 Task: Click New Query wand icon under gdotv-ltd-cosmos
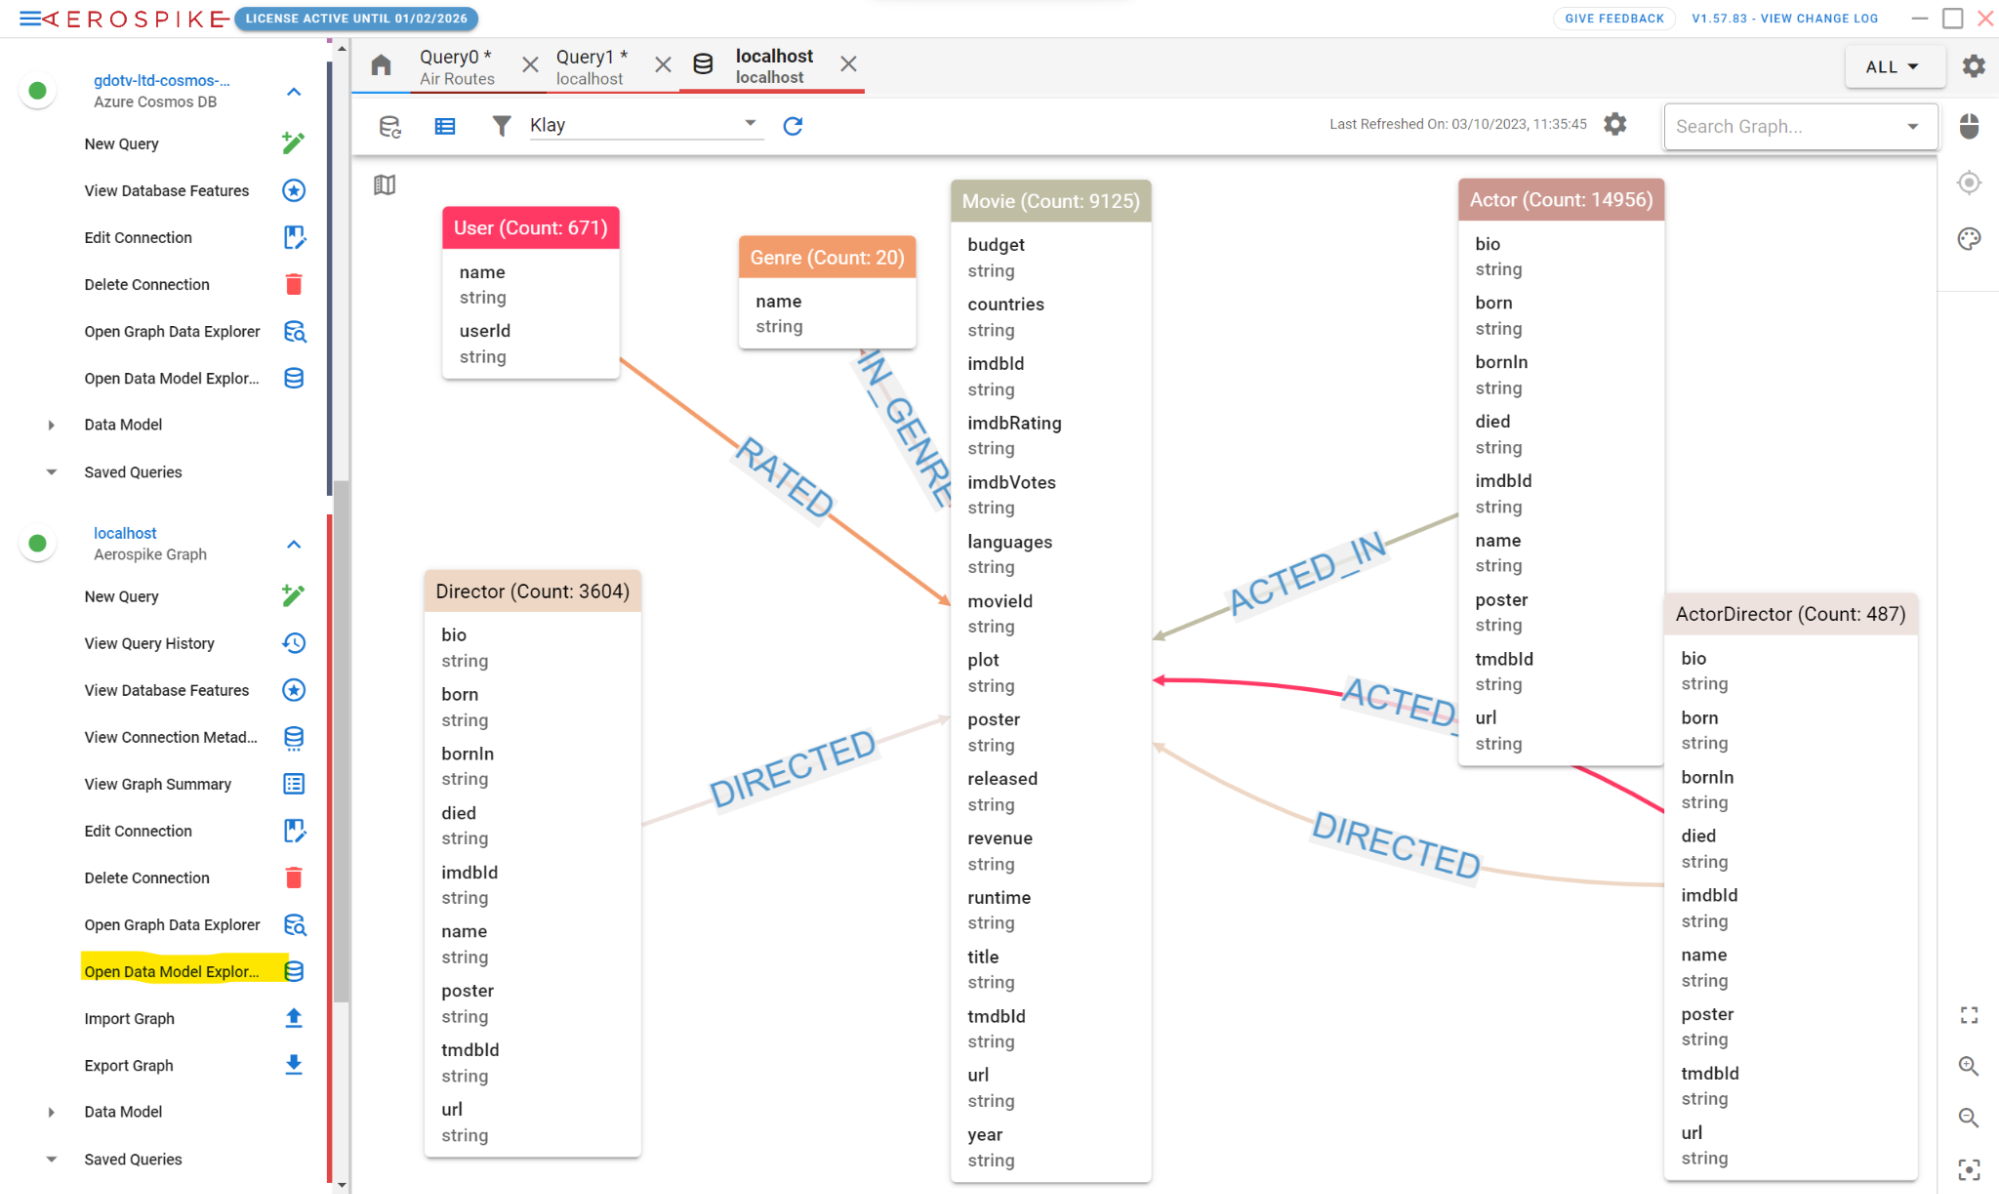tap(293, 143)
